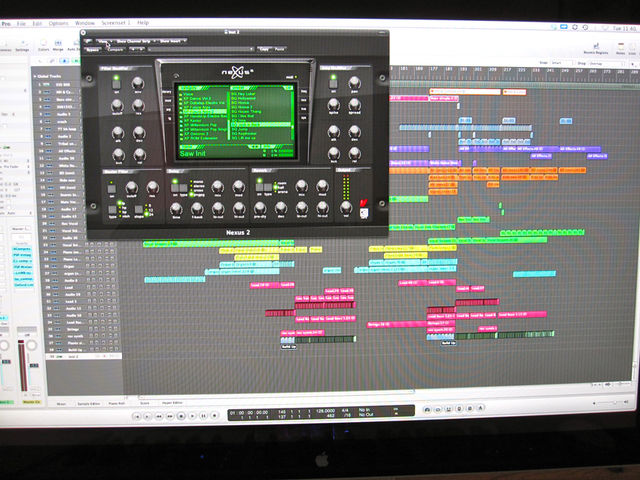Open Nexus arp tab button
Screen dimensions: 640x480
168,109
